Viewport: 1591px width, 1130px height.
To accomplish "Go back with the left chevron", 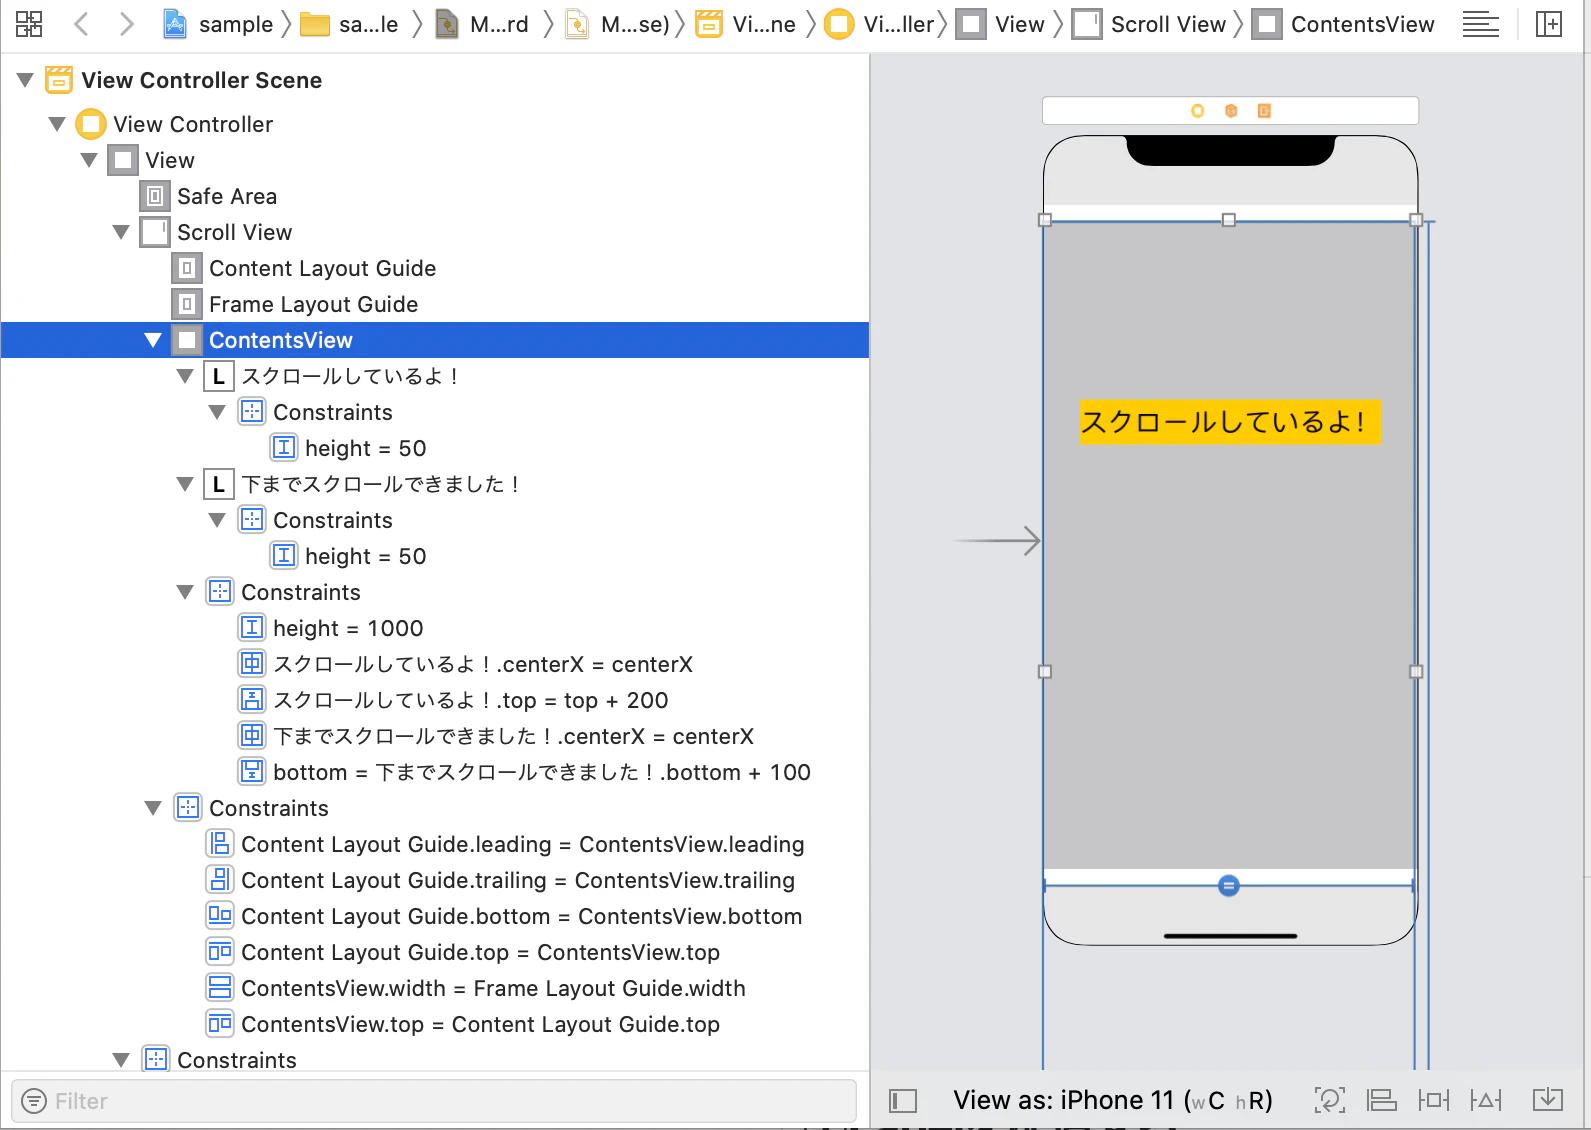I will [x=82, y=24].
